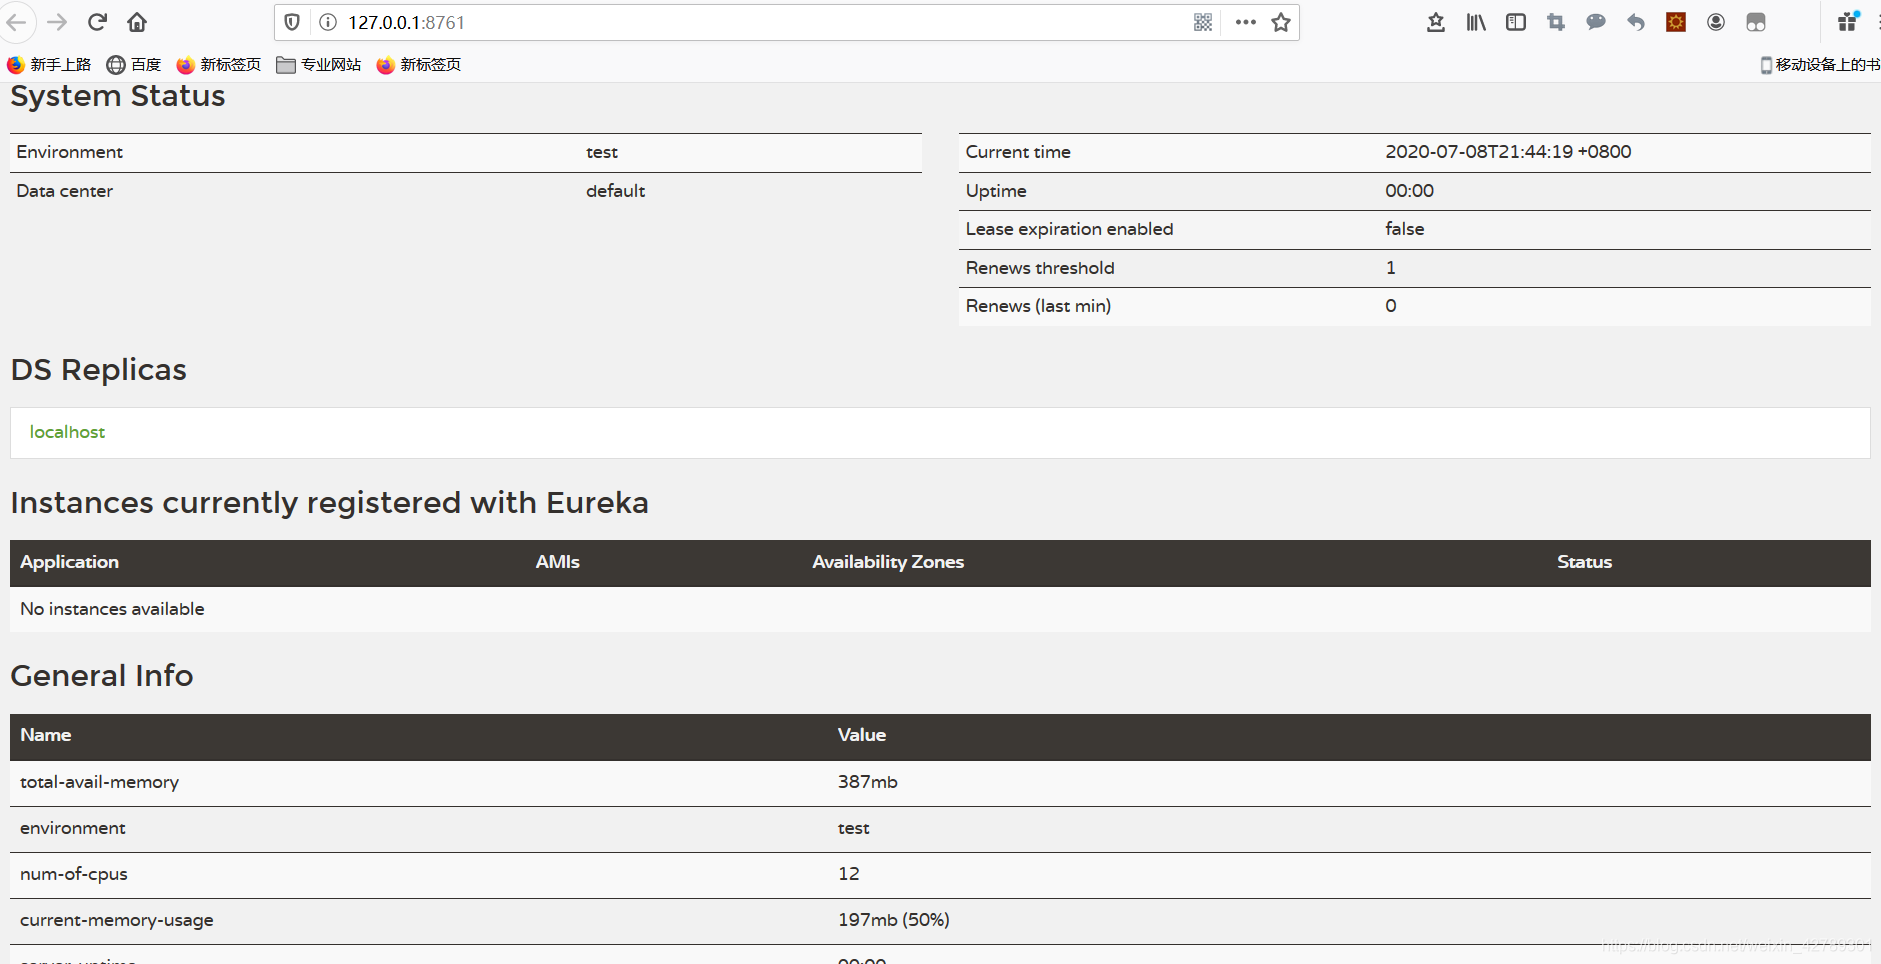Click the num-of-cpus row label
This screenshot has width=1881, height=964.
[74, 874]
